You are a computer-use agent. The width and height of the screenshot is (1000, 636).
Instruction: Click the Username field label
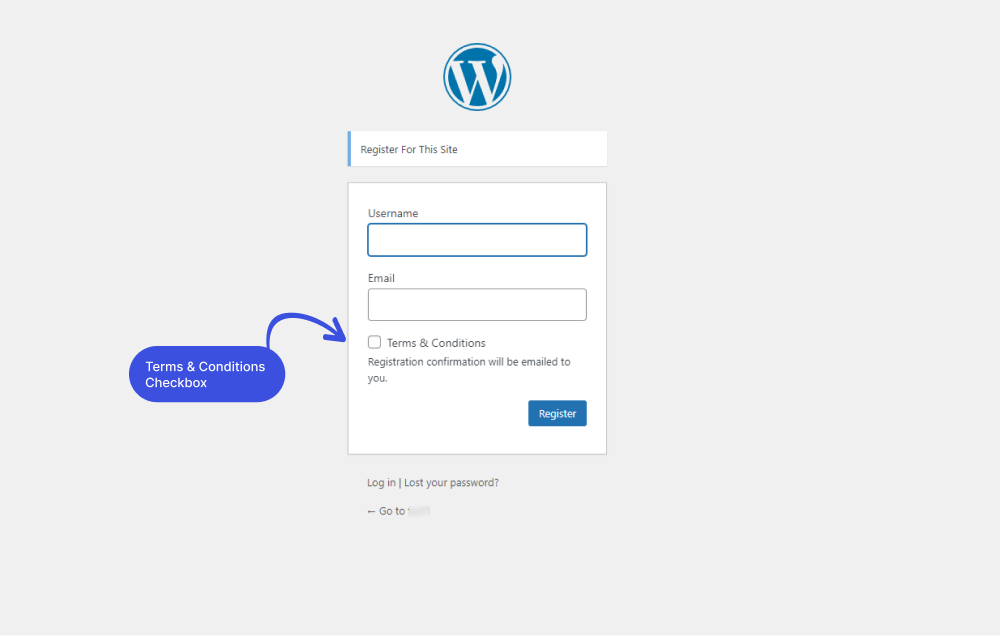point(393,213)
